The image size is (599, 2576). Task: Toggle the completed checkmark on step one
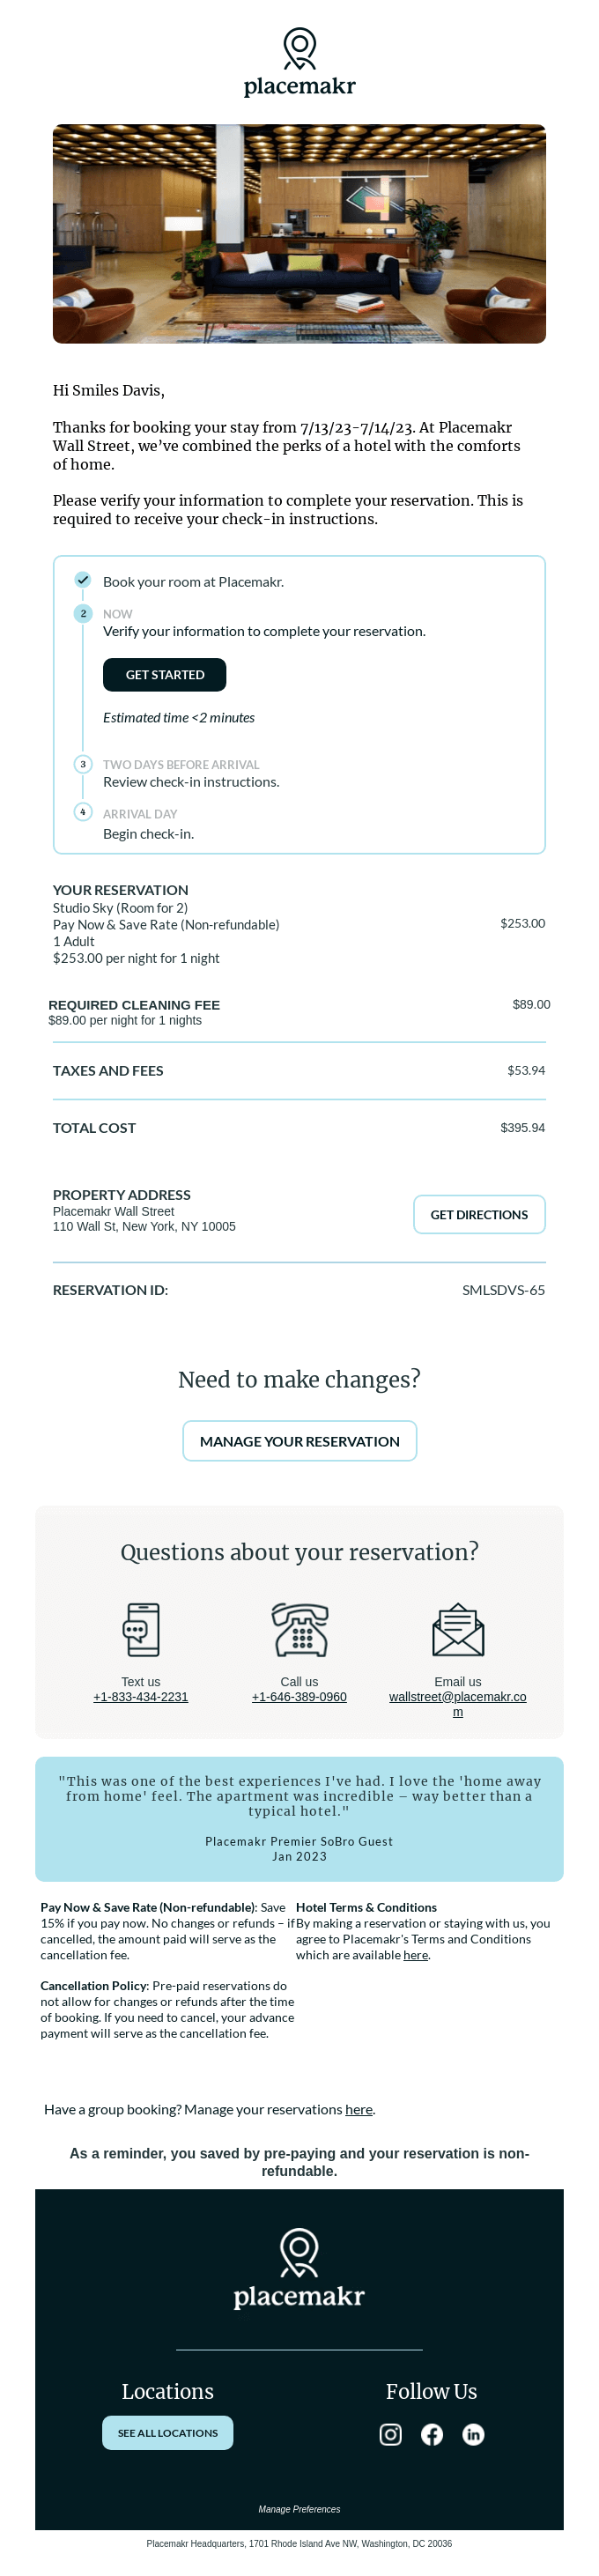point(82,581)
